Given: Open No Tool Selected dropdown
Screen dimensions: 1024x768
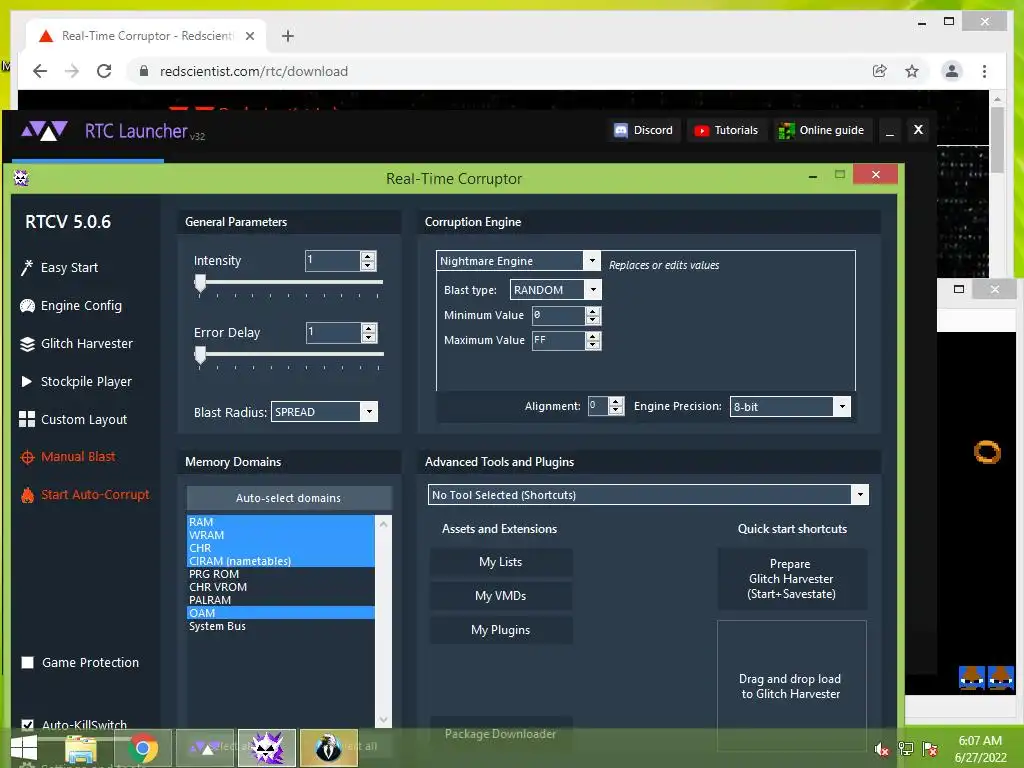Looking at the screenshot, I should click(860, 495).
